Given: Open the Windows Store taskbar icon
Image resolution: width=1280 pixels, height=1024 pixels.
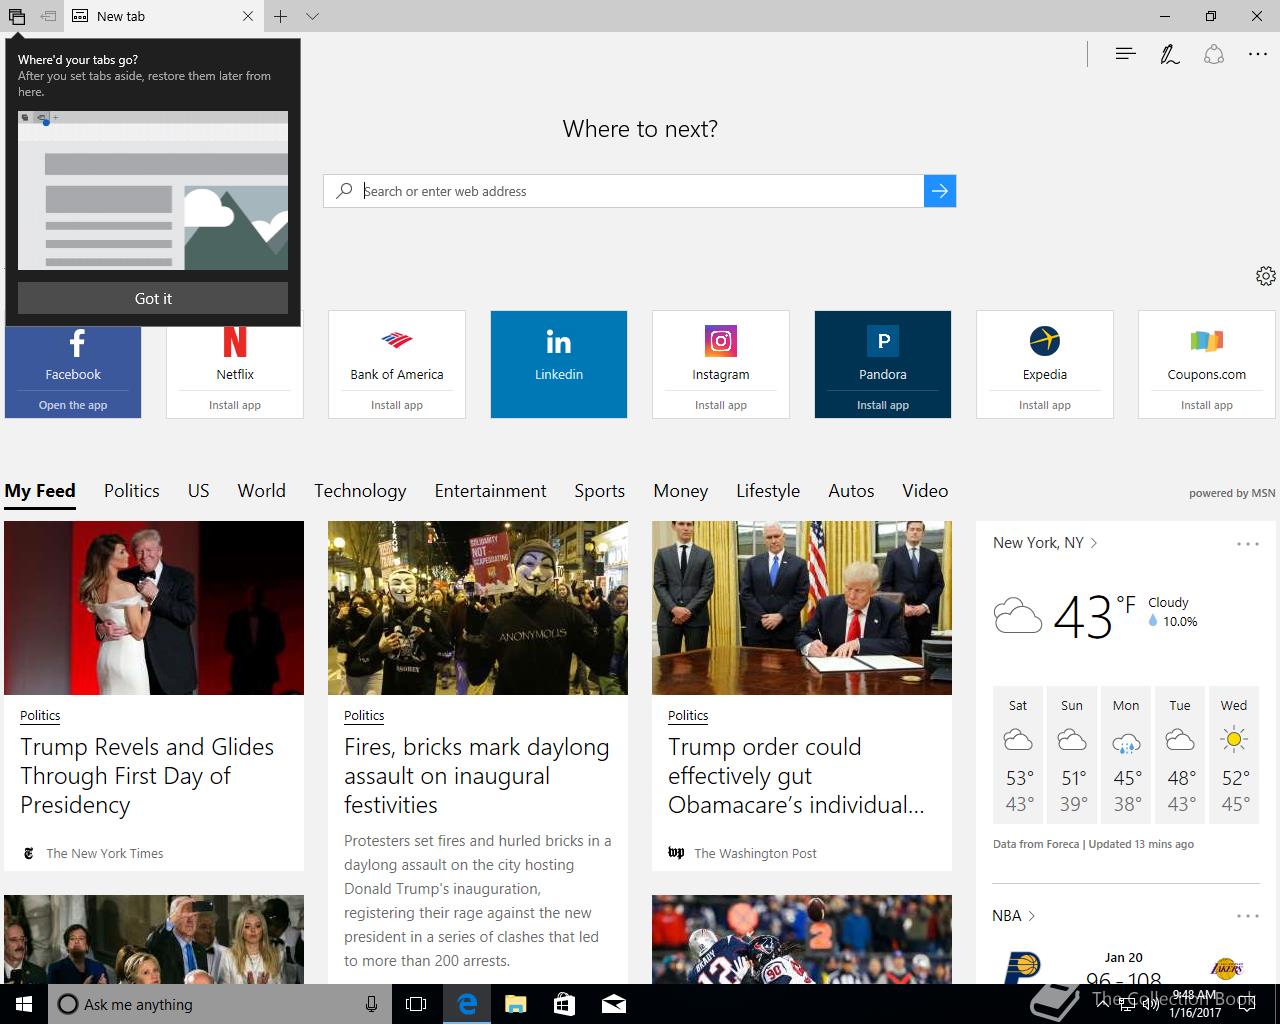Looking at the screenshot, I should point(565,1004).
